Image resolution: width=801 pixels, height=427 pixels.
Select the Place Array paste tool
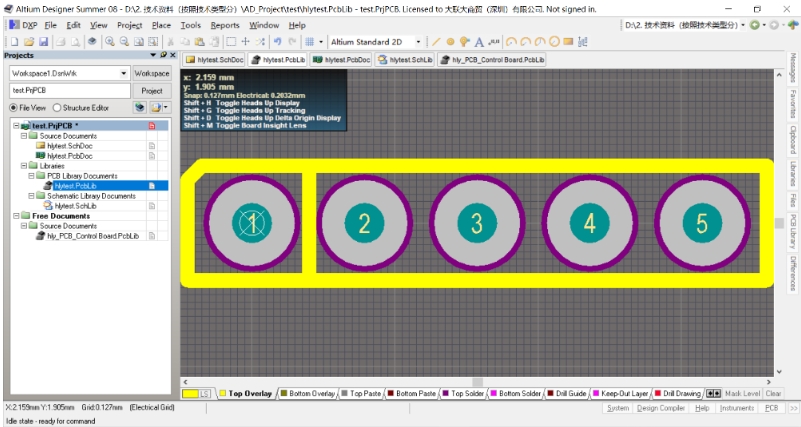583,42
